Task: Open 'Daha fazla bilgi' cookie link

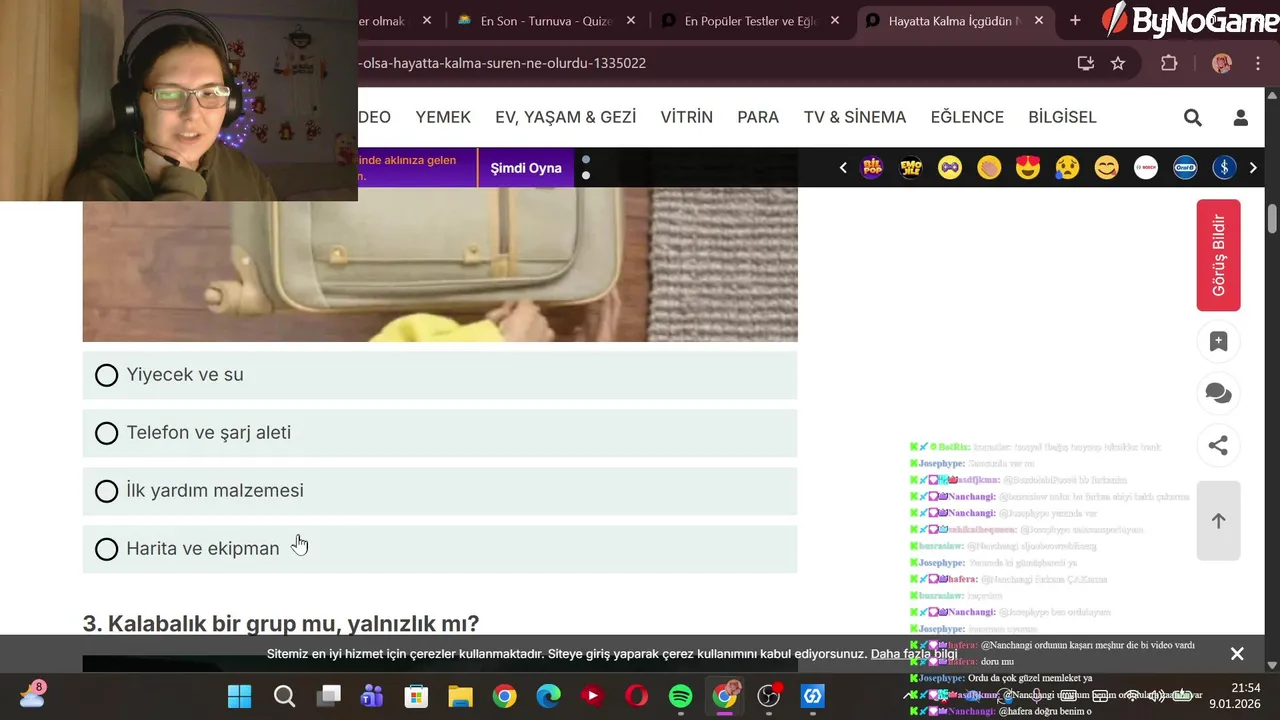Action: coord(914,654)
